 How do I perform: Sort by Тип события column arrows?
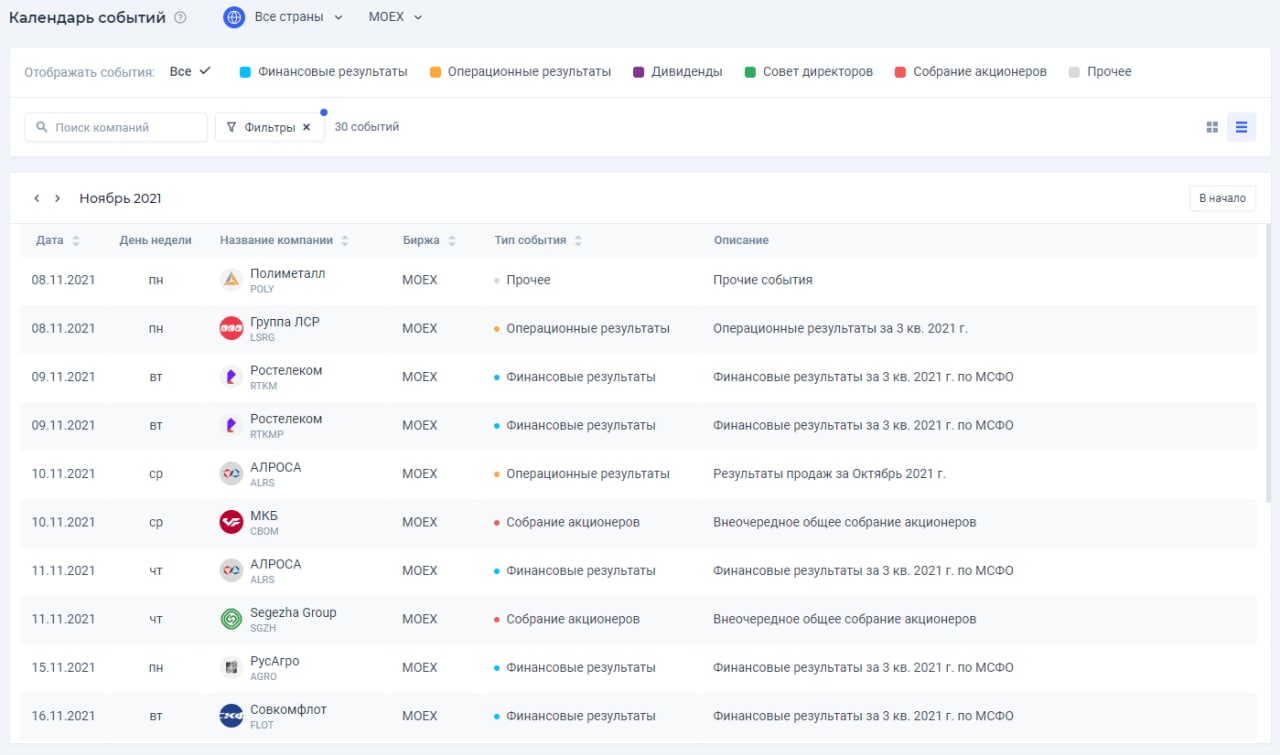(x=578, y=241)
